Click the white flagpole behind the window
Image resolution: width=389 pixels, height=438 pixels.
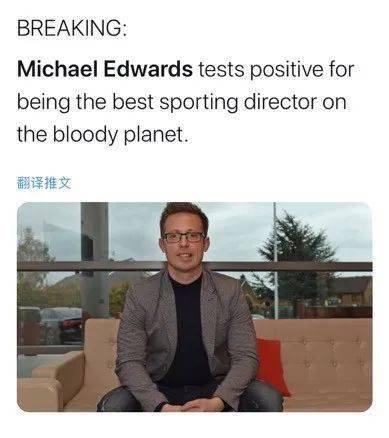(275, 260)
